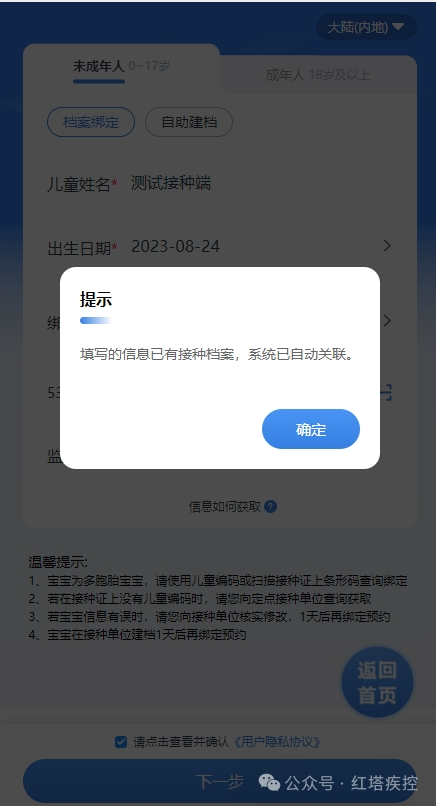Expand the binding method row chevron
This screenshot has width=436, height=806.
click(x=387, y=321)
